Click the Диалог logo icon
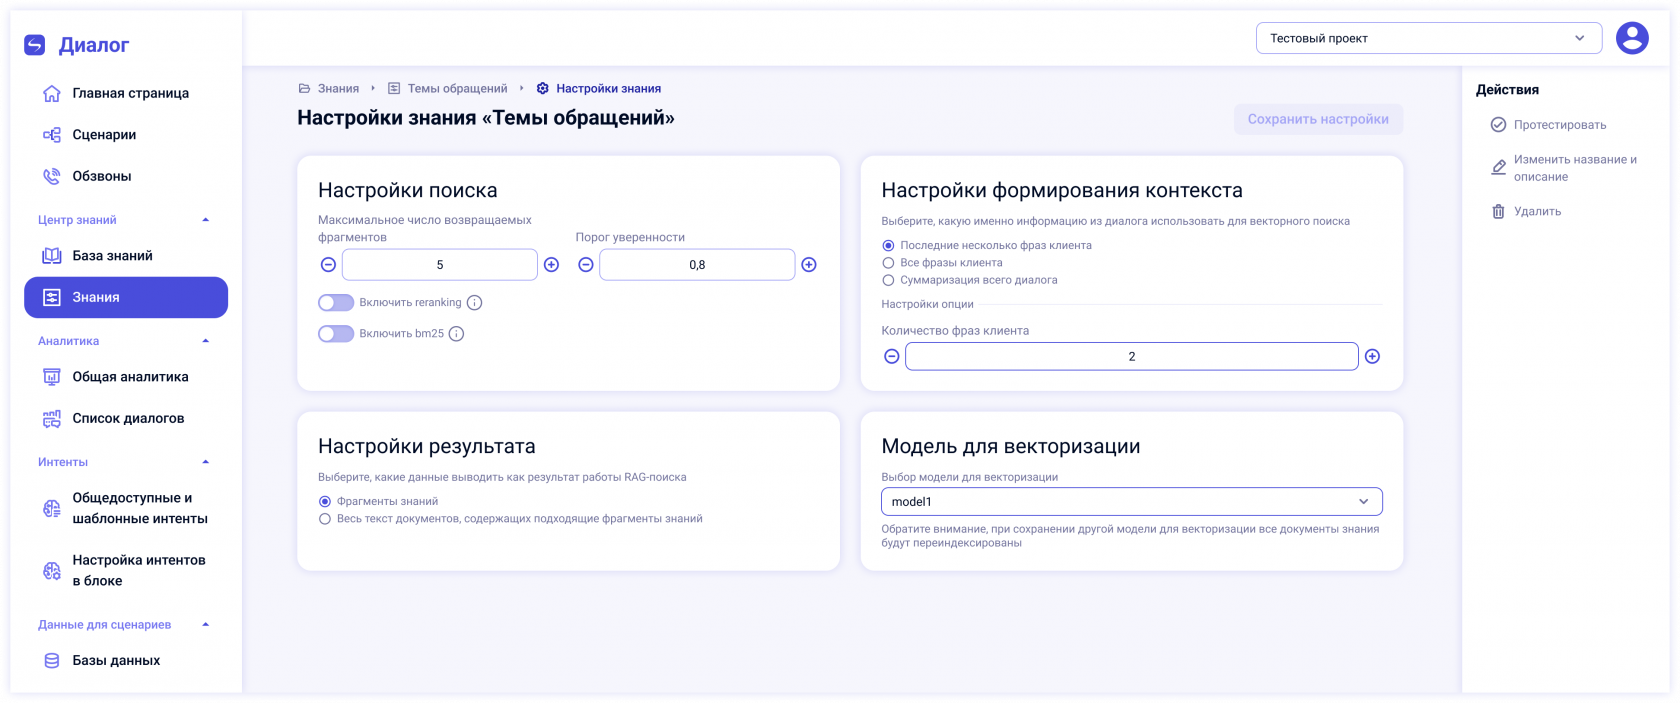 (x=35, y=45)
